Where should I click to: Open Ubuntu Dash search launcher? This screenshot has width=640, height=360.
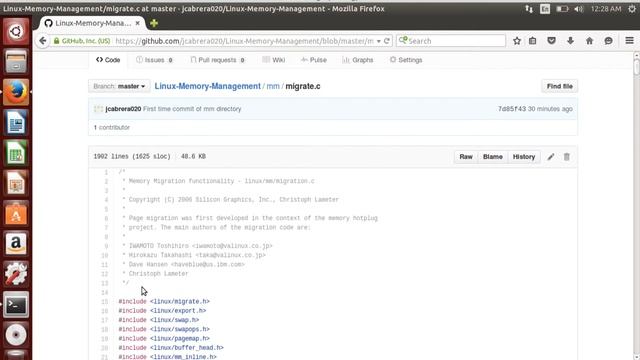click(16, 31)
